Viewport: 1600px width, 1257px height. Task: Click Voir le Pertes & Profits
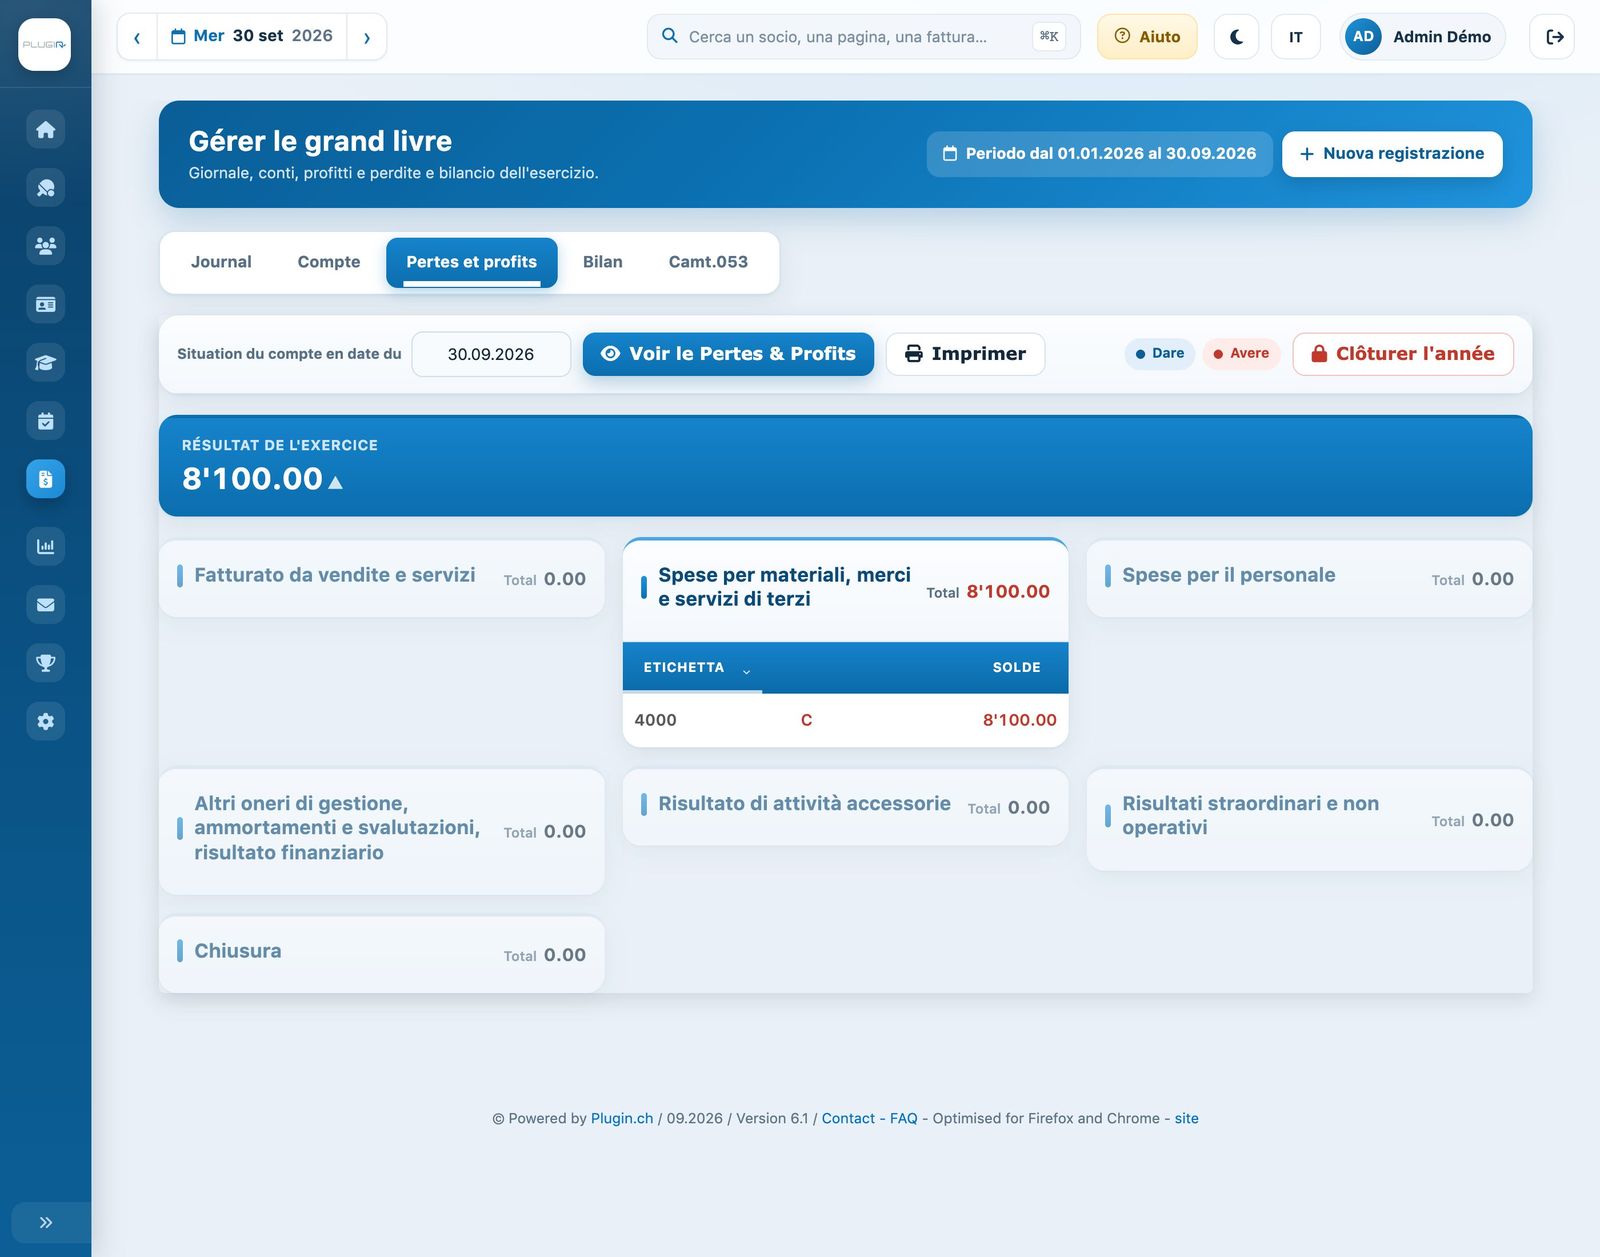pyautogui.click(x=728, y=354)
